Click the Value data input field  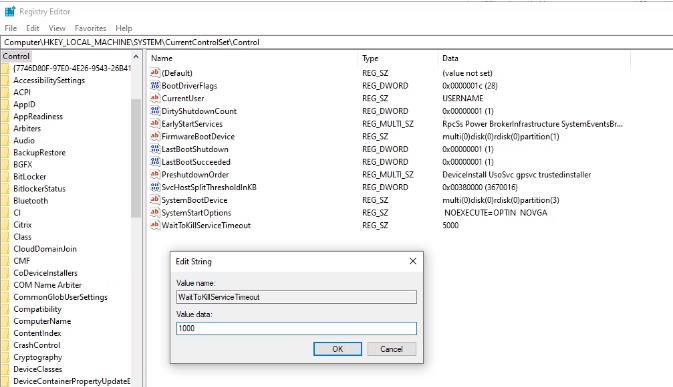[x=296, y=328]
